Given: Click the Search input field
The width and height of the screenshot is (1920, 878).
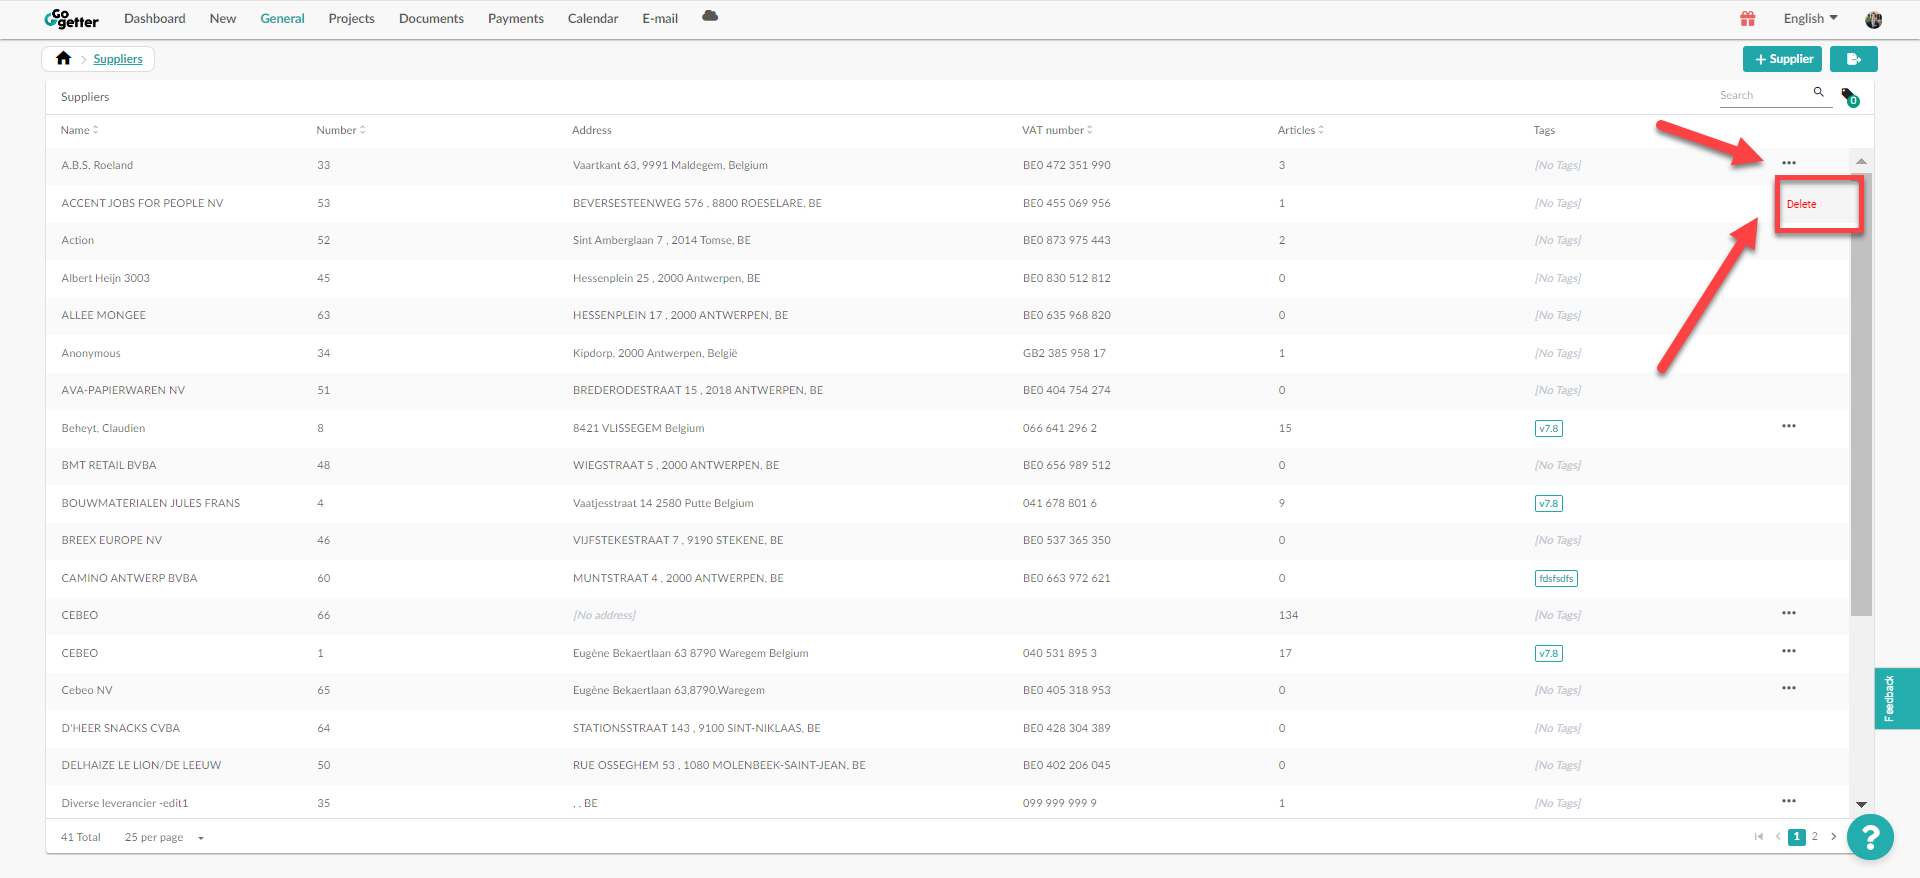Looking at the screenshot, I should click(x=1765, y=95).
